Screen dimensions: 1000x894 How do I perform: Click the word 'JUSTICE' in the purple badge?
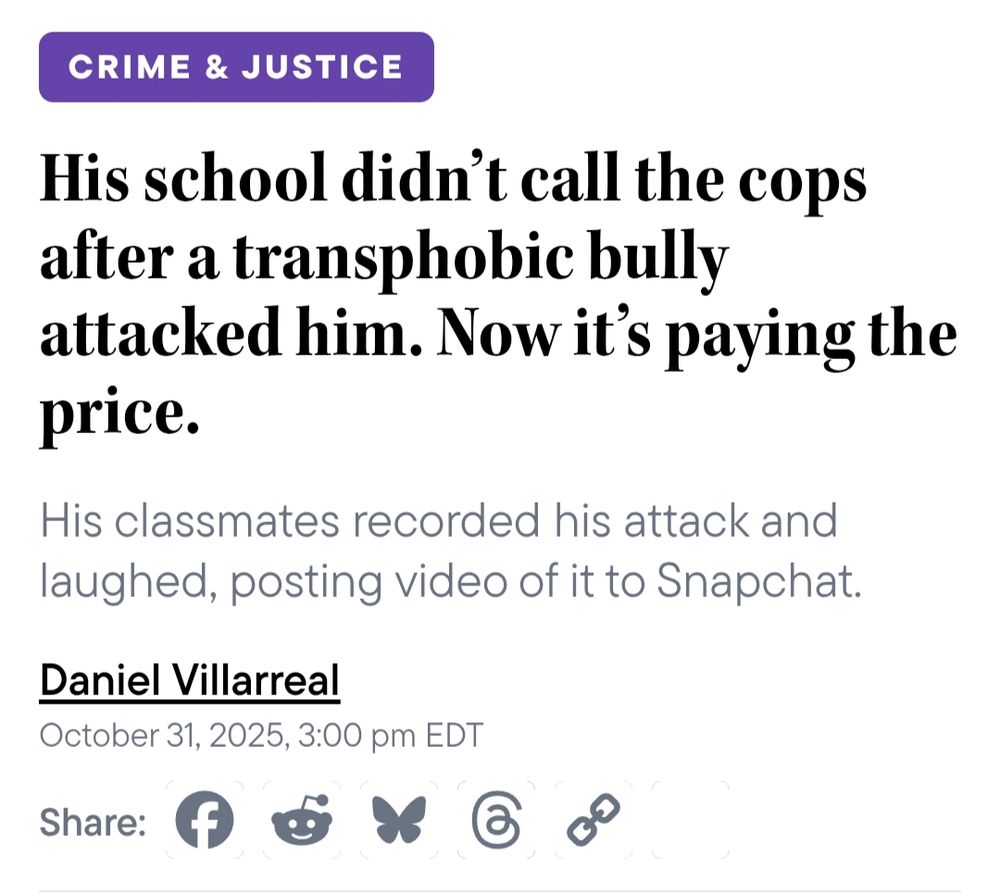[322, 67]
